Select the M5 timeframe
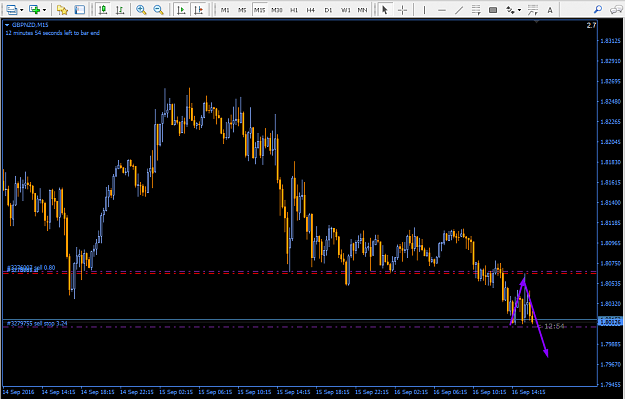 [242, 10]
